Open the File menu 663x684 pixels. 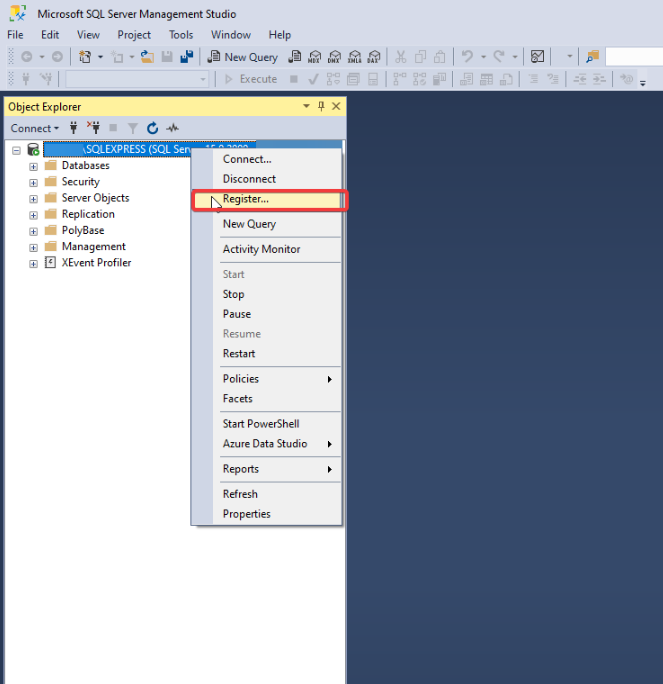click(x=15, y=35)
